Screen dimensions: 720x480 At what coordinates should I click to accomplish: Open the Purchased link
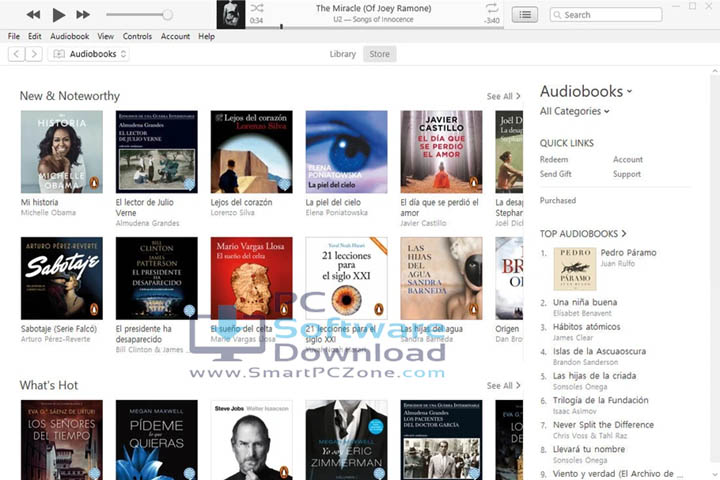(557, 200)
